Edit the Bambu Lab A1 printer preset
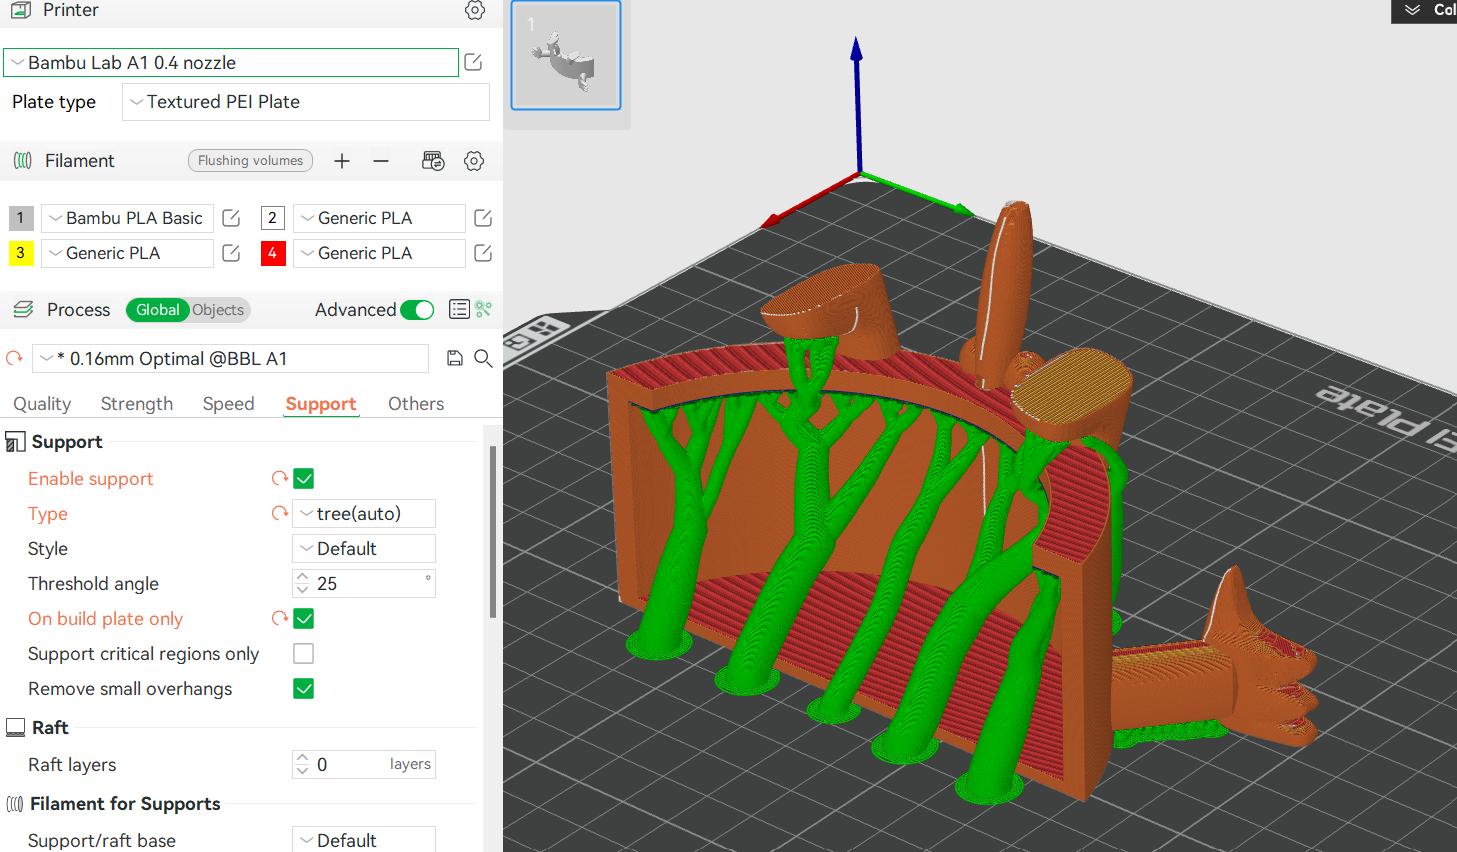The image size is (1457, 852). (474, 62)
